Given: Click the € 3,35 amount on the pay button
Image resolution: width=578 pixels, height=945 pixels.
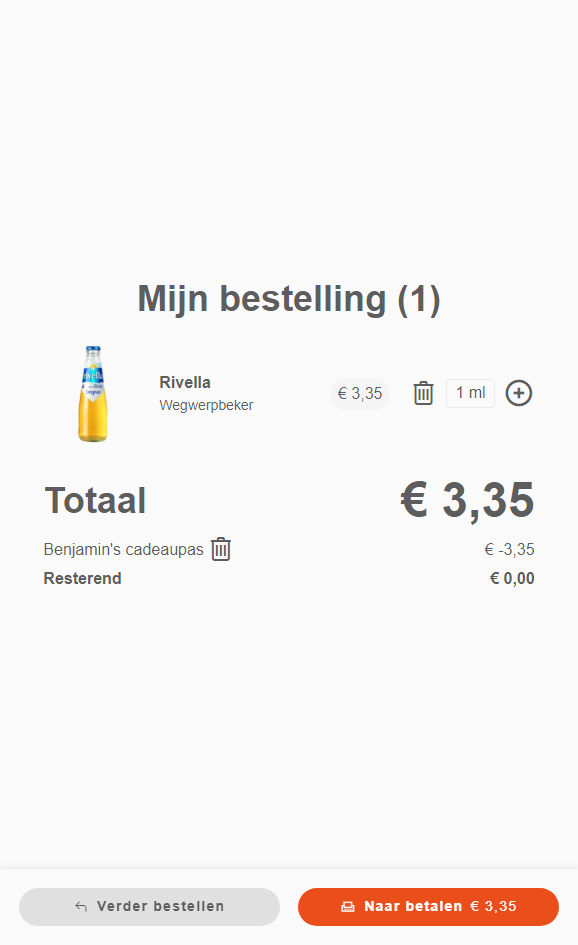Looking at the screenshot, I should tap(493, 906).
